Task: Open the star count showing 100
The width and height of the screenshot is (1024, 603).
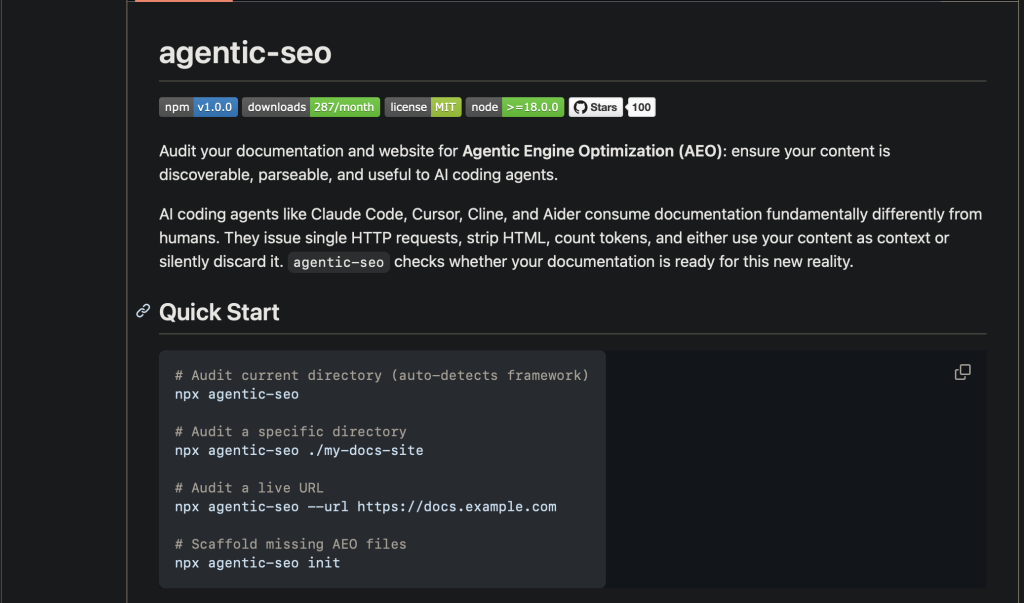Action: click(x=641, y=107)
